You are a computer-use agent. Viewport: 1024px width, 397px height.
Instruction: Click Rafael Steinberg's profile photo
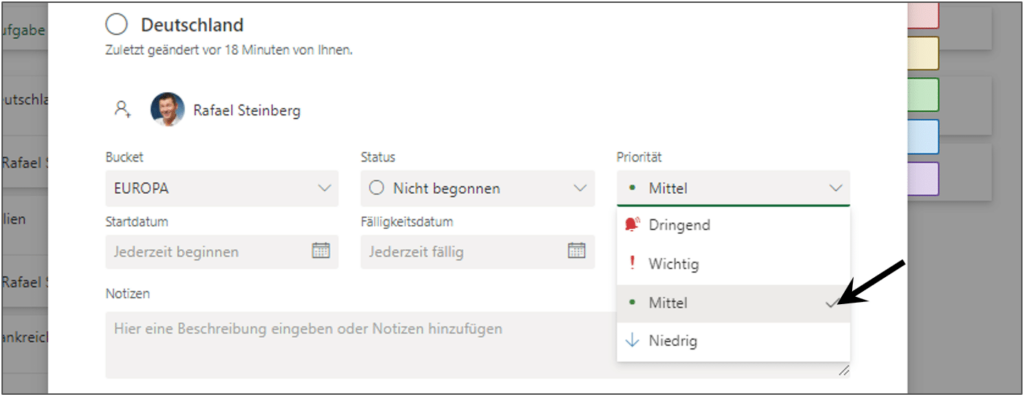(x=167, y=109)
